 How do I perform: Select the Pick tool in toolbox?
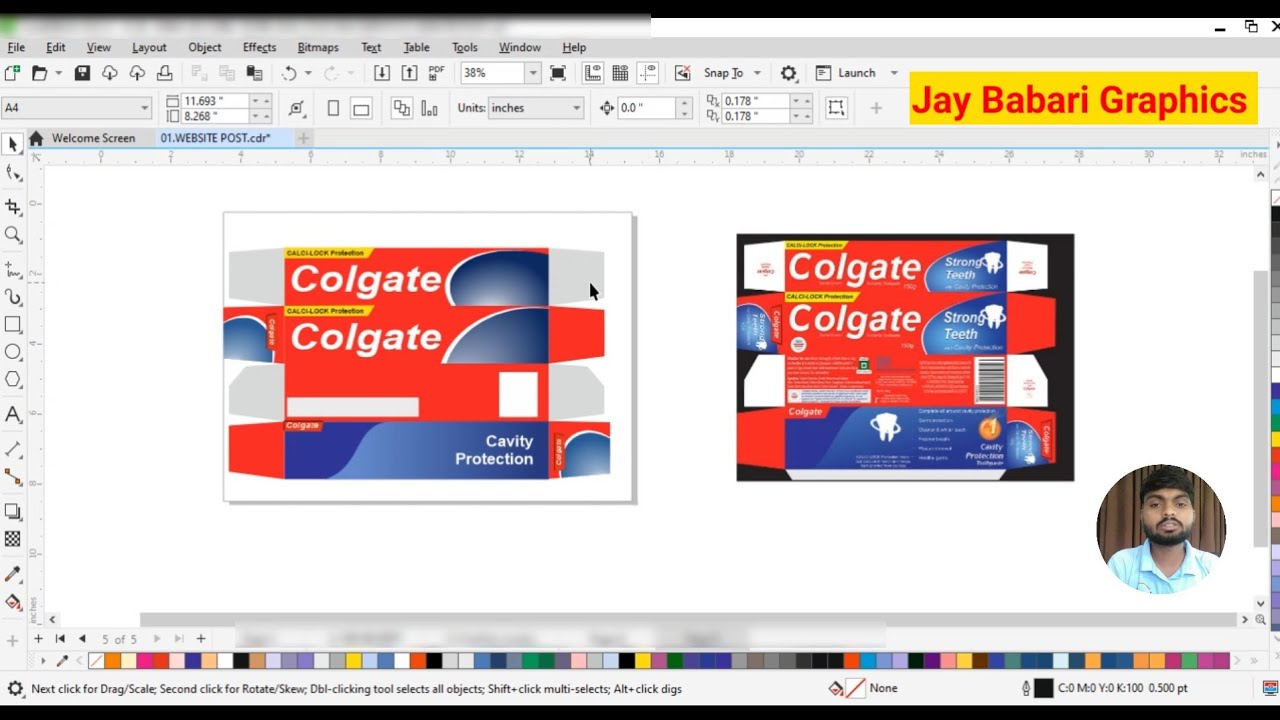(x=13, y=145)
